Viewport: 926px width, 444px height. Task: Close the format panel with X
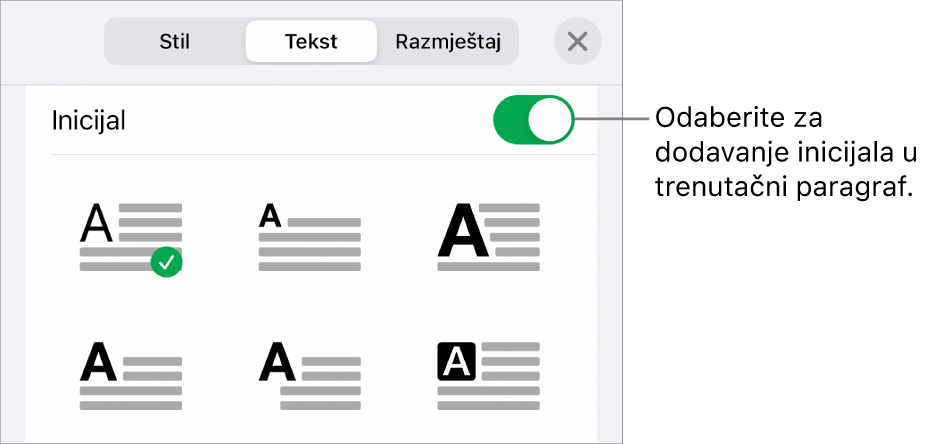coord(577,42)
